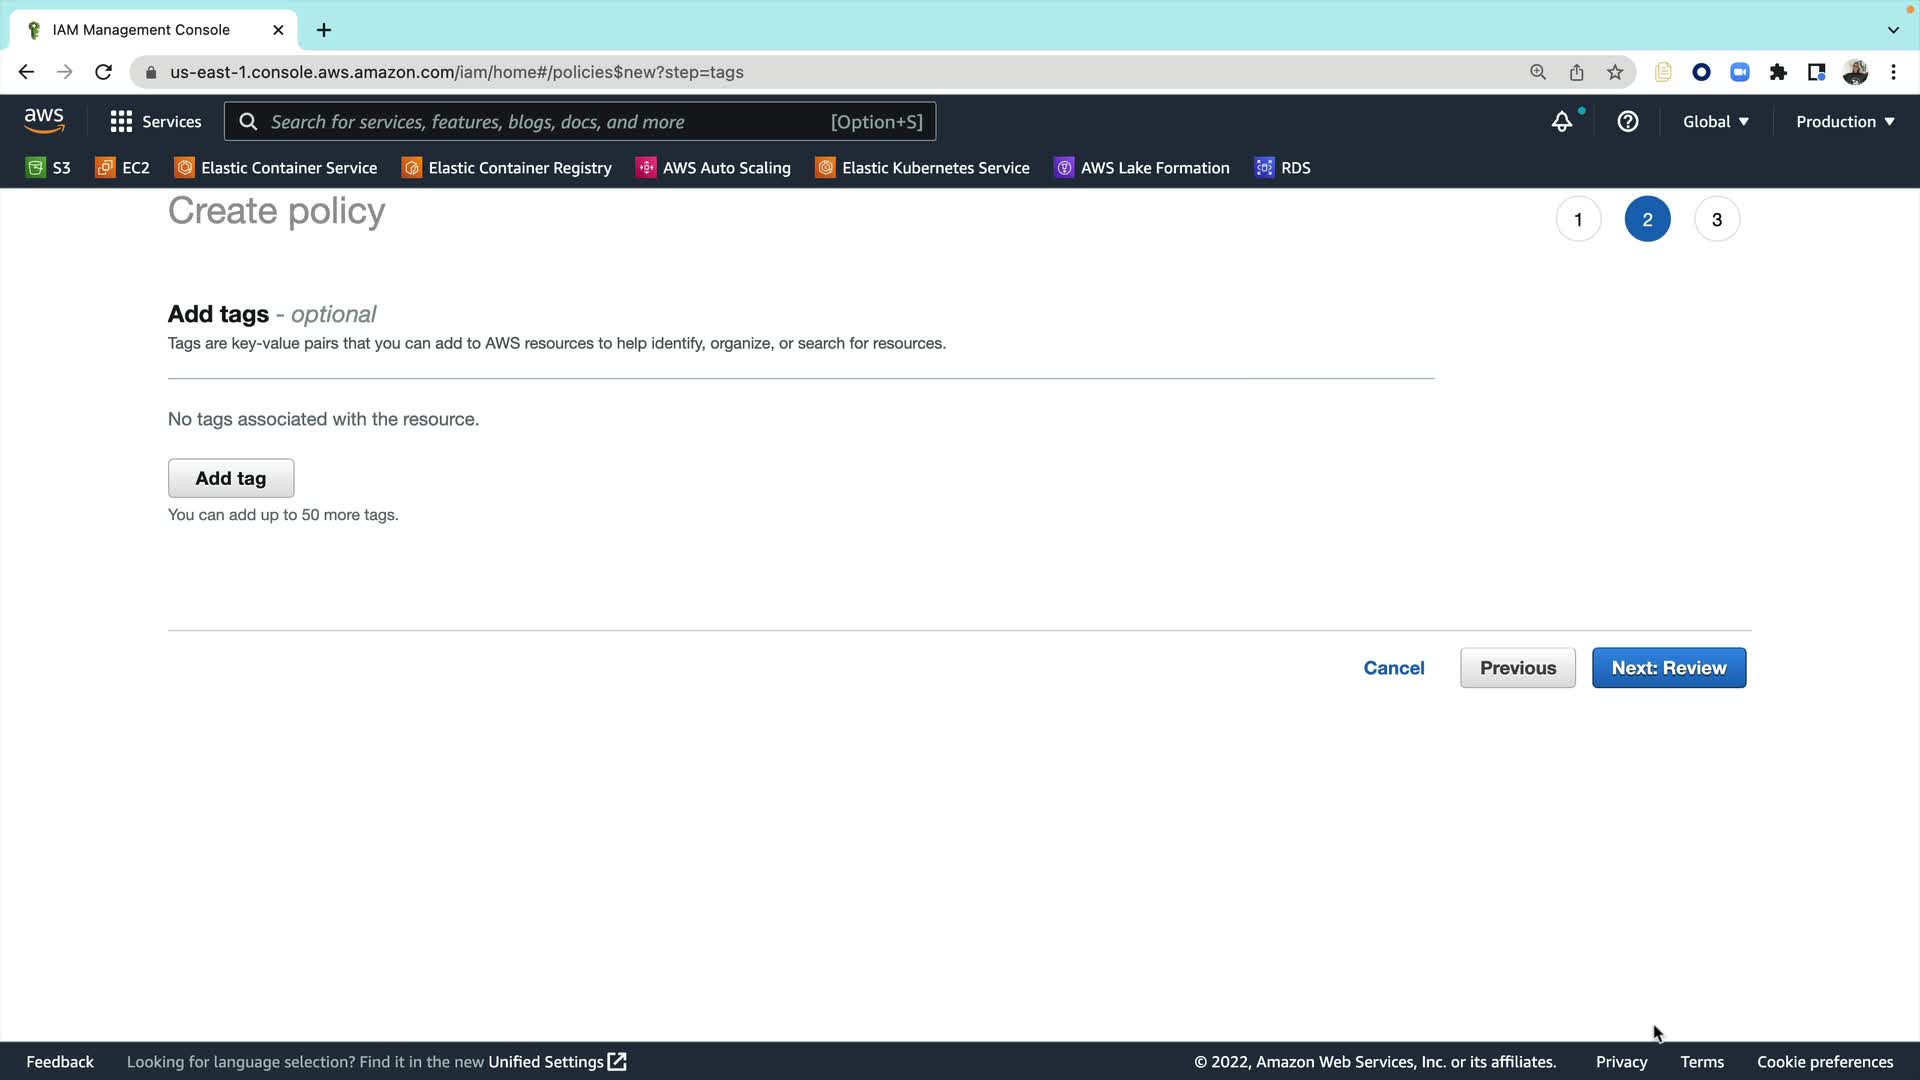Bookmark page with star icon

tap(1615, 72)
